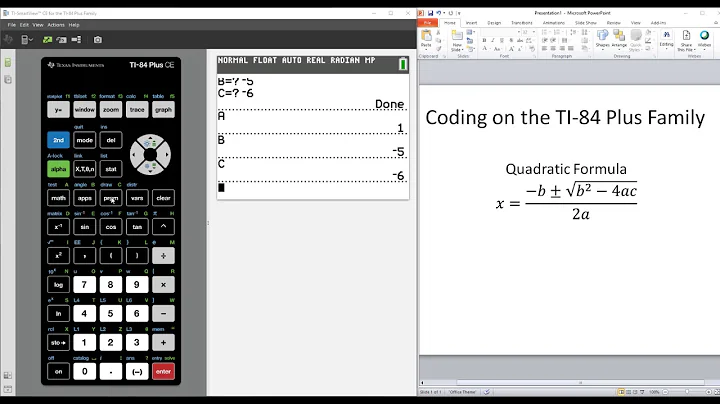
Task: Switch to the Design tab in PowerPoint
Action: [x=494, y=22]
